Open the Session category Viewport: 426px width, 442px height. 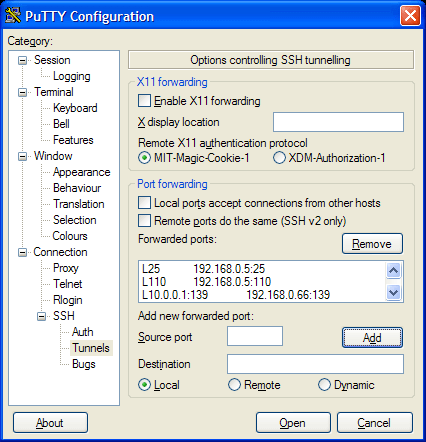(x=52, y=60)
